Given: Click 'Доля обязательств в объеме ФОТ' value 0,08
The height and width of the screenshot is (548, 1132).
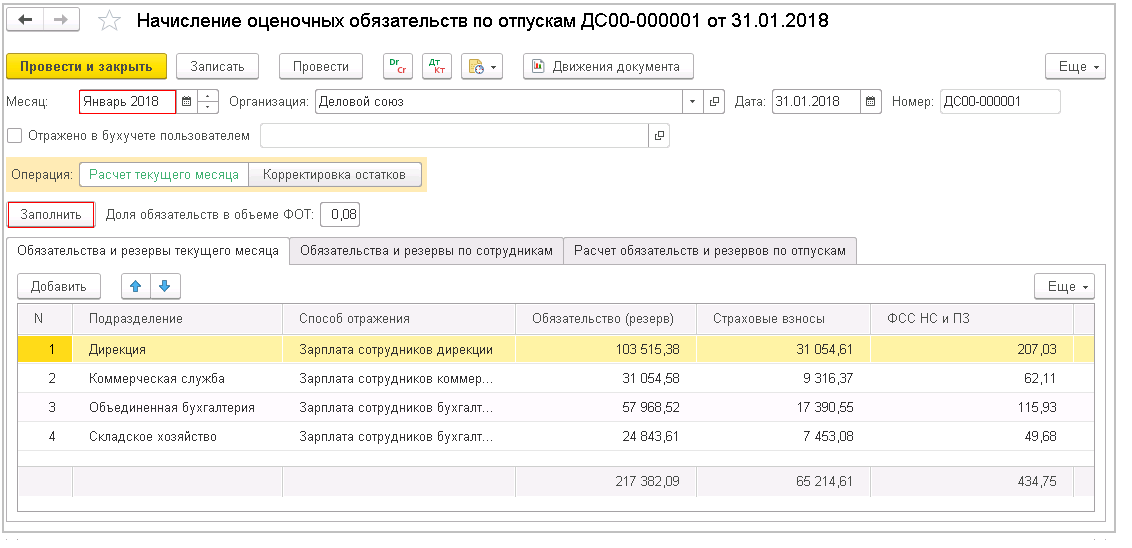Looking at the screenshot, I should tap(340, 214).
